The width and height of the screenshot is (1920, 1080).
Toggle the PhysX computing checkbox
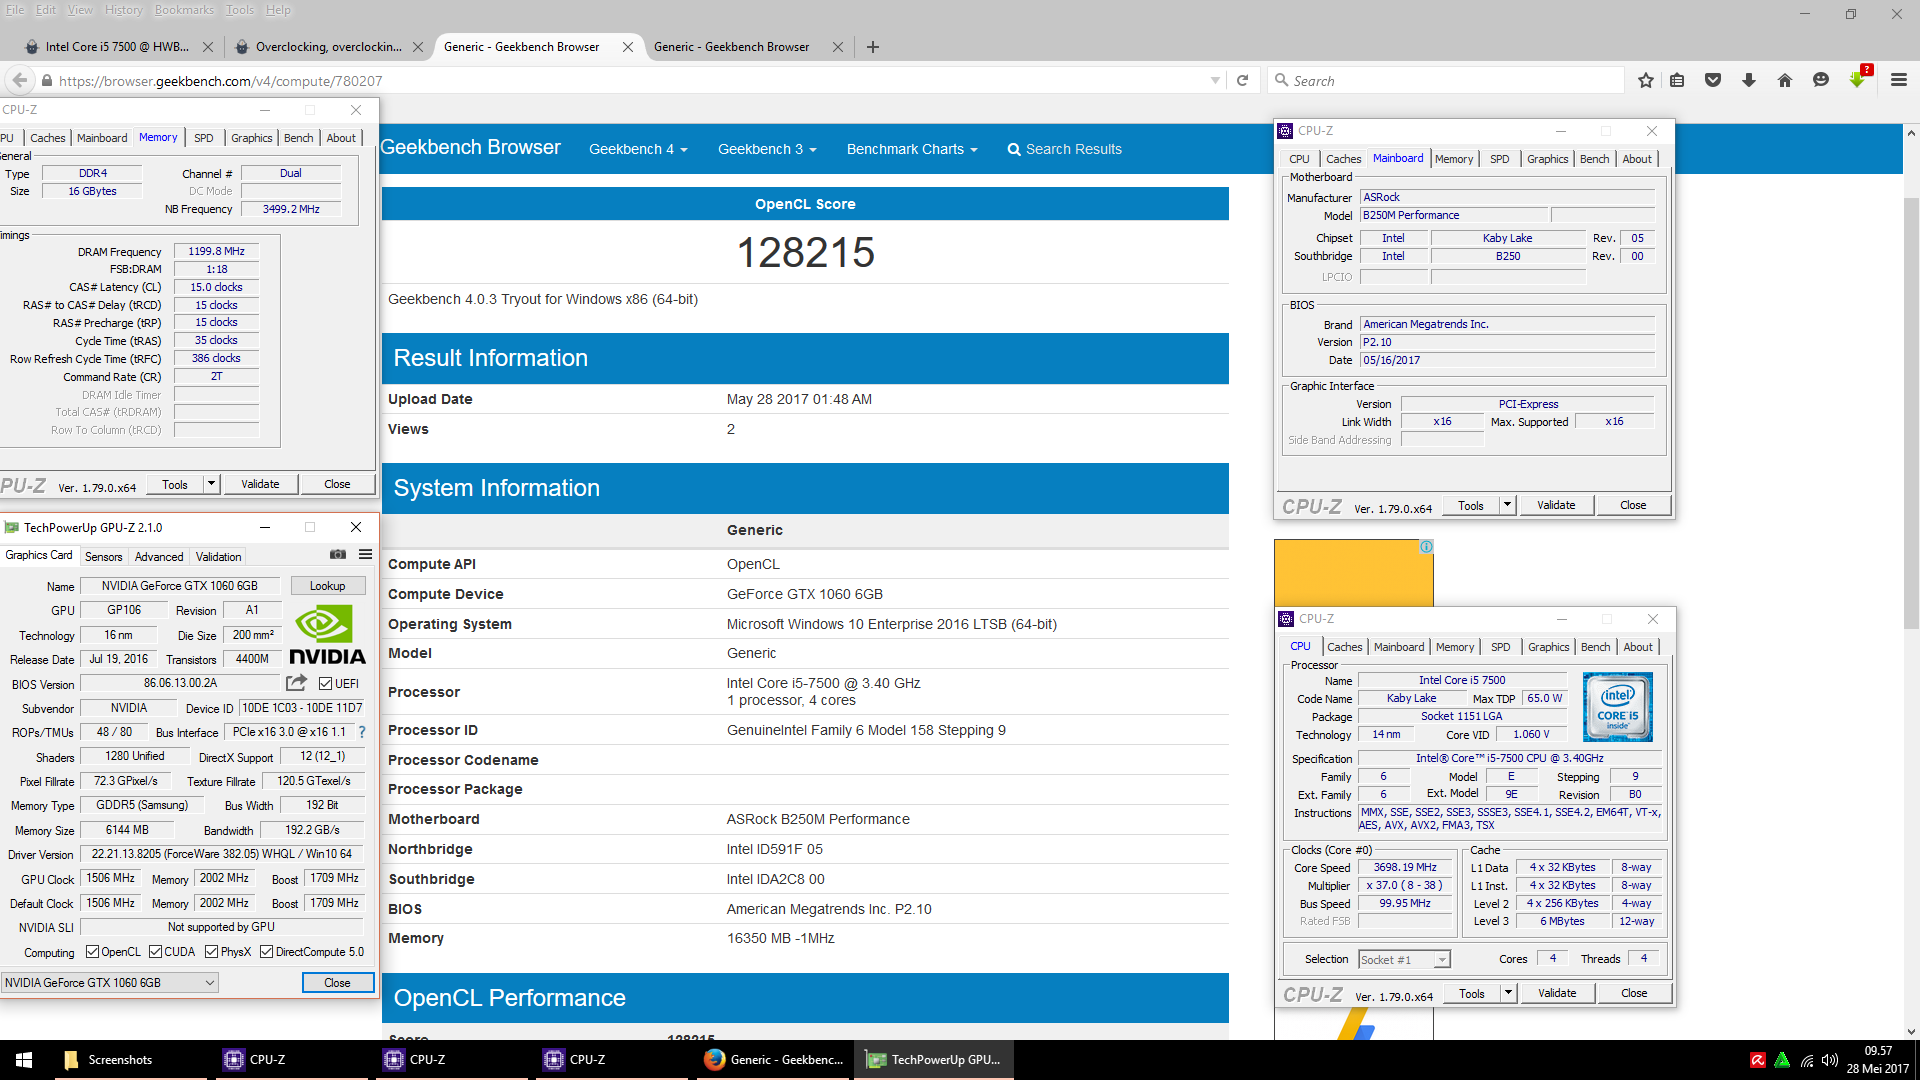point(211,951)
